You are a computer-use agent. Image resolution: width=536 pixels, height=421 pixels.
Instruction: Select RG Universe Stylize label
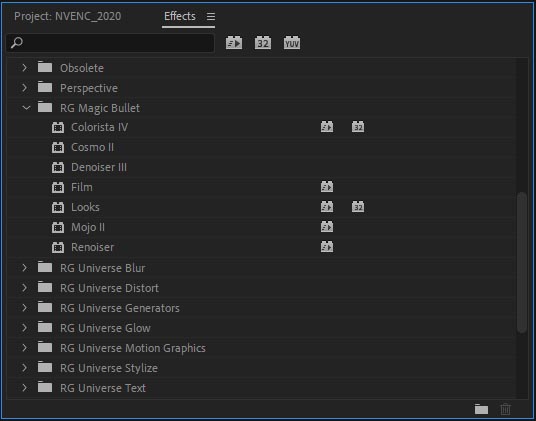[x=109, y=368]
